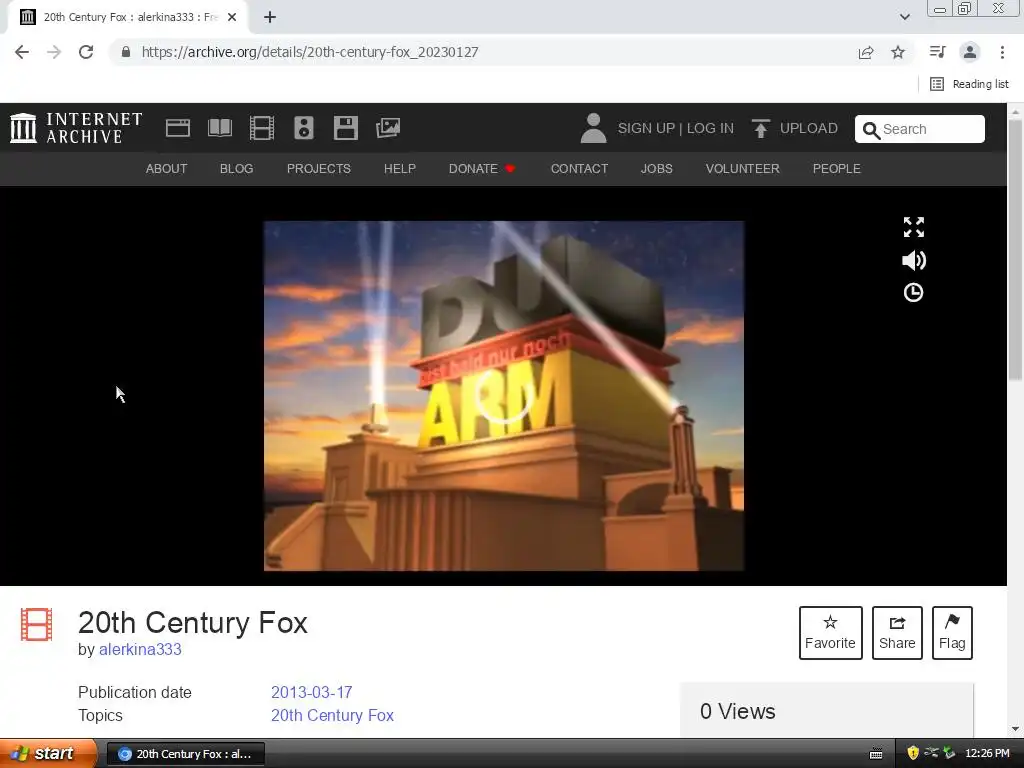Open the new tab plus button
This screenshot has width=1024, height=768.
tap(270, 17)
